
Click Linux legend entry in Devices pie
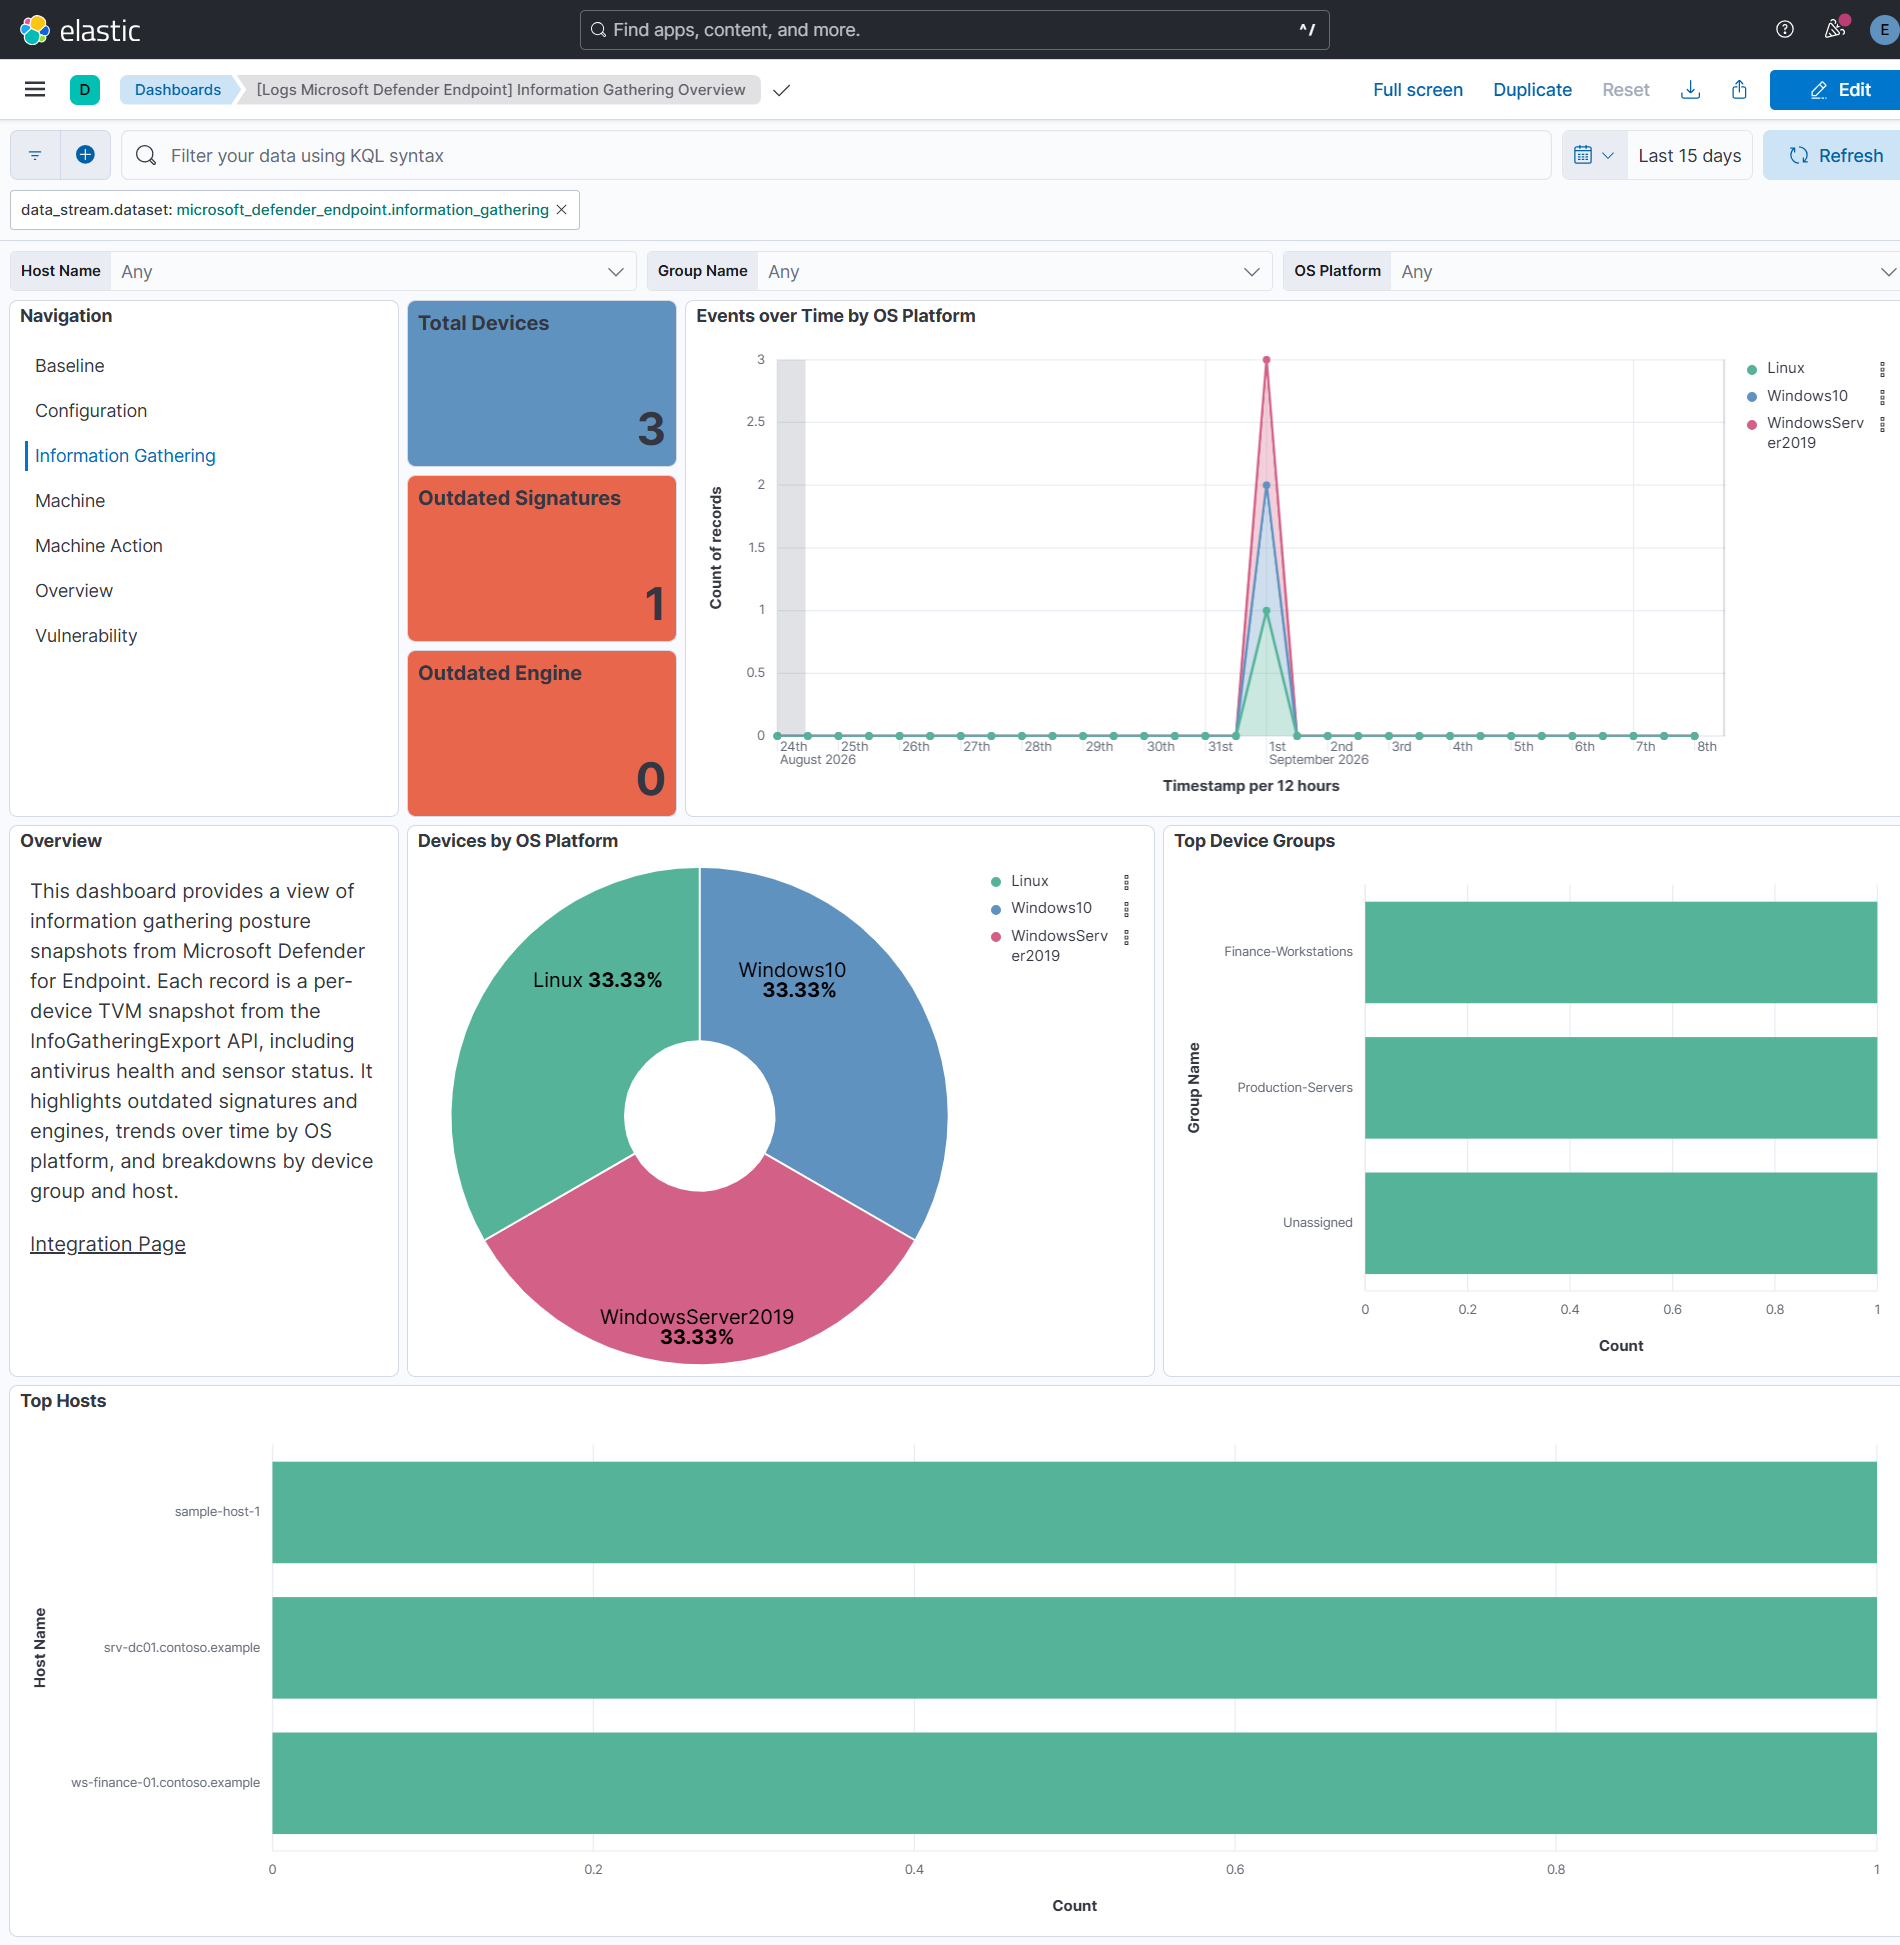click(1029, 881)
